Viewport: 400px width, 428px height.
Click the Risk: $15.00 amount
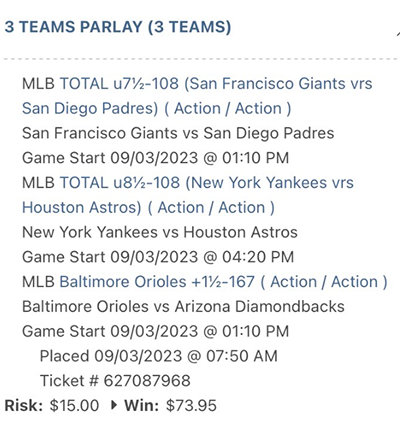(74, 406)
